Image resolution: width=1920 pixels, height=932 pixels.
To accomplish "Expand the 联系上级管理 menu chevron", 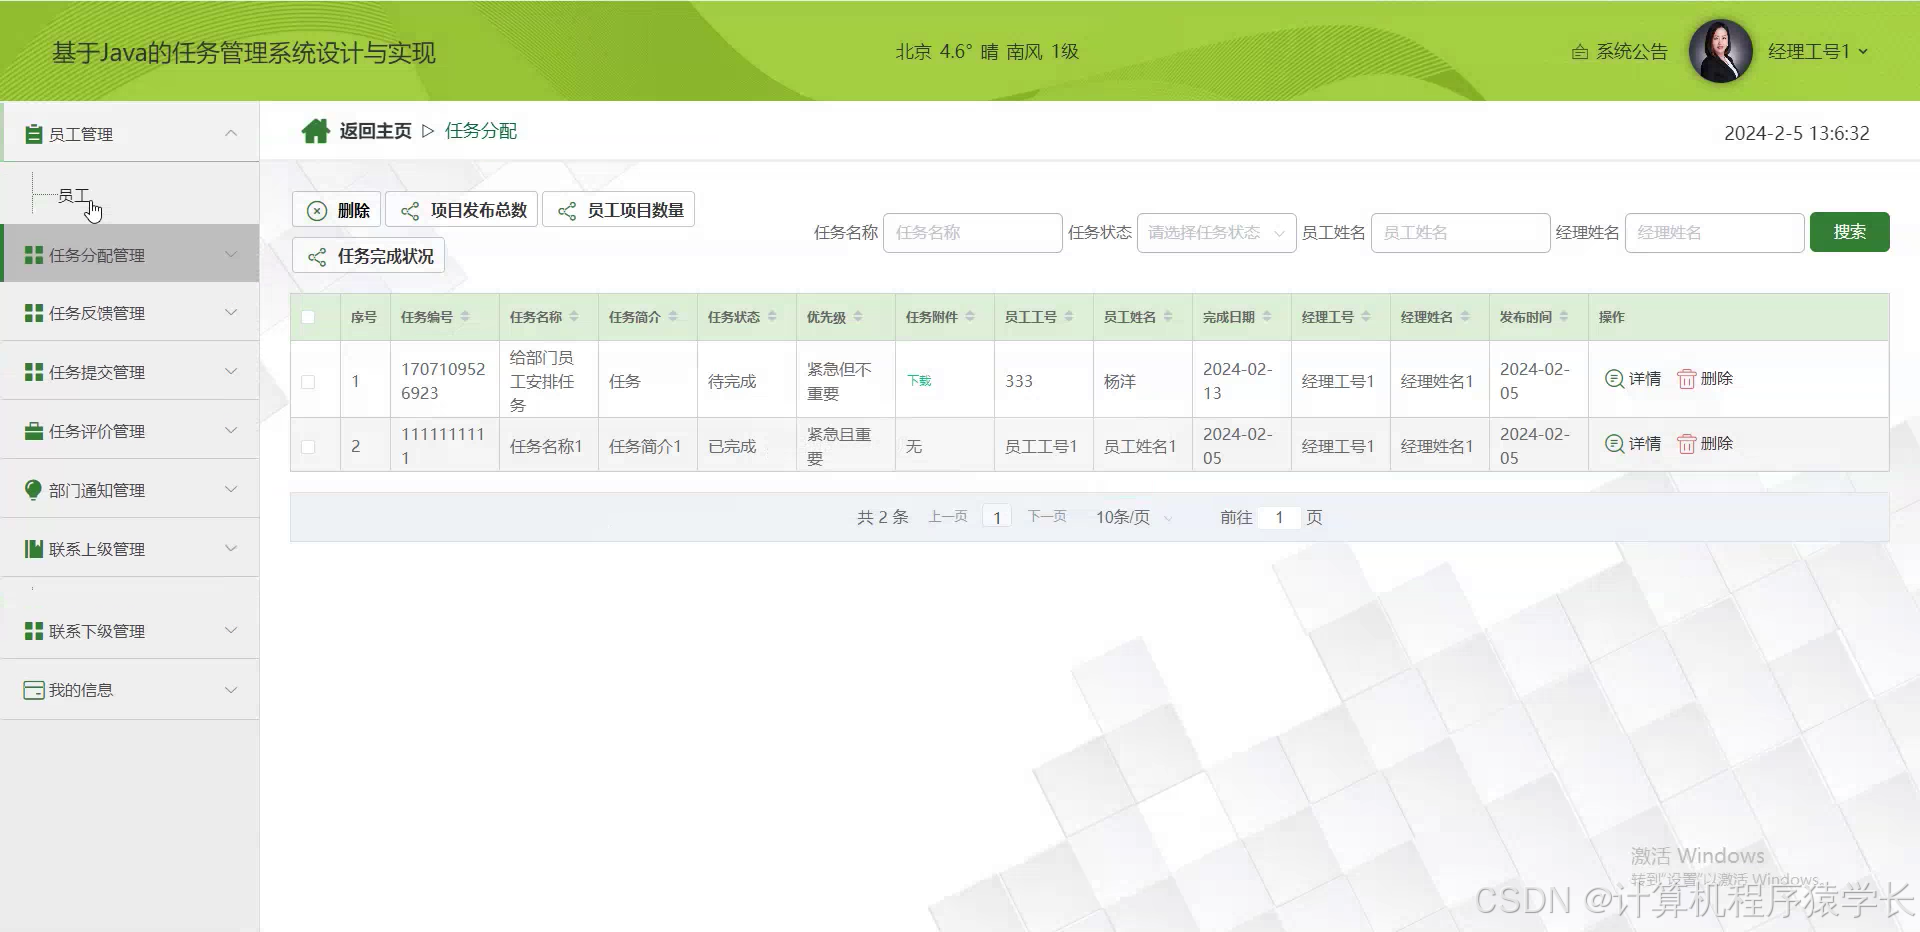I will [x=231, y=548].
